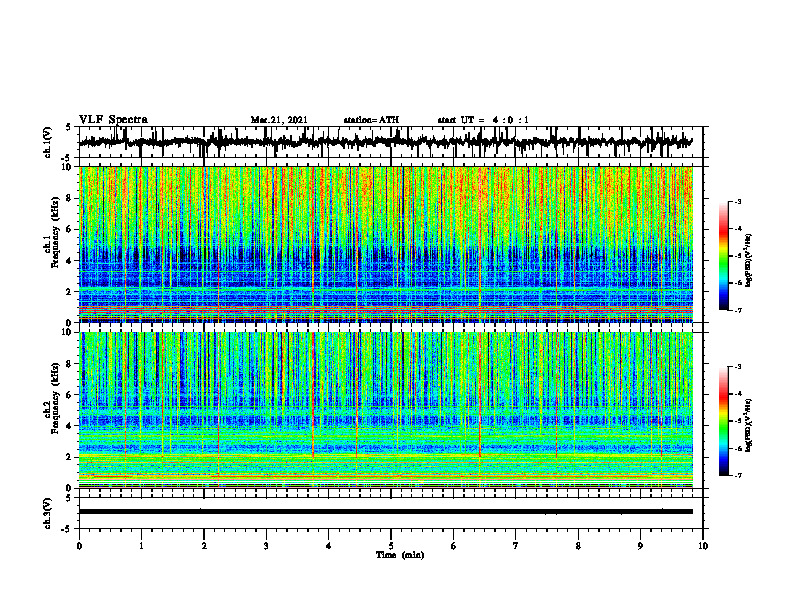Click the "0" tick on the time axis

(79, 546)
